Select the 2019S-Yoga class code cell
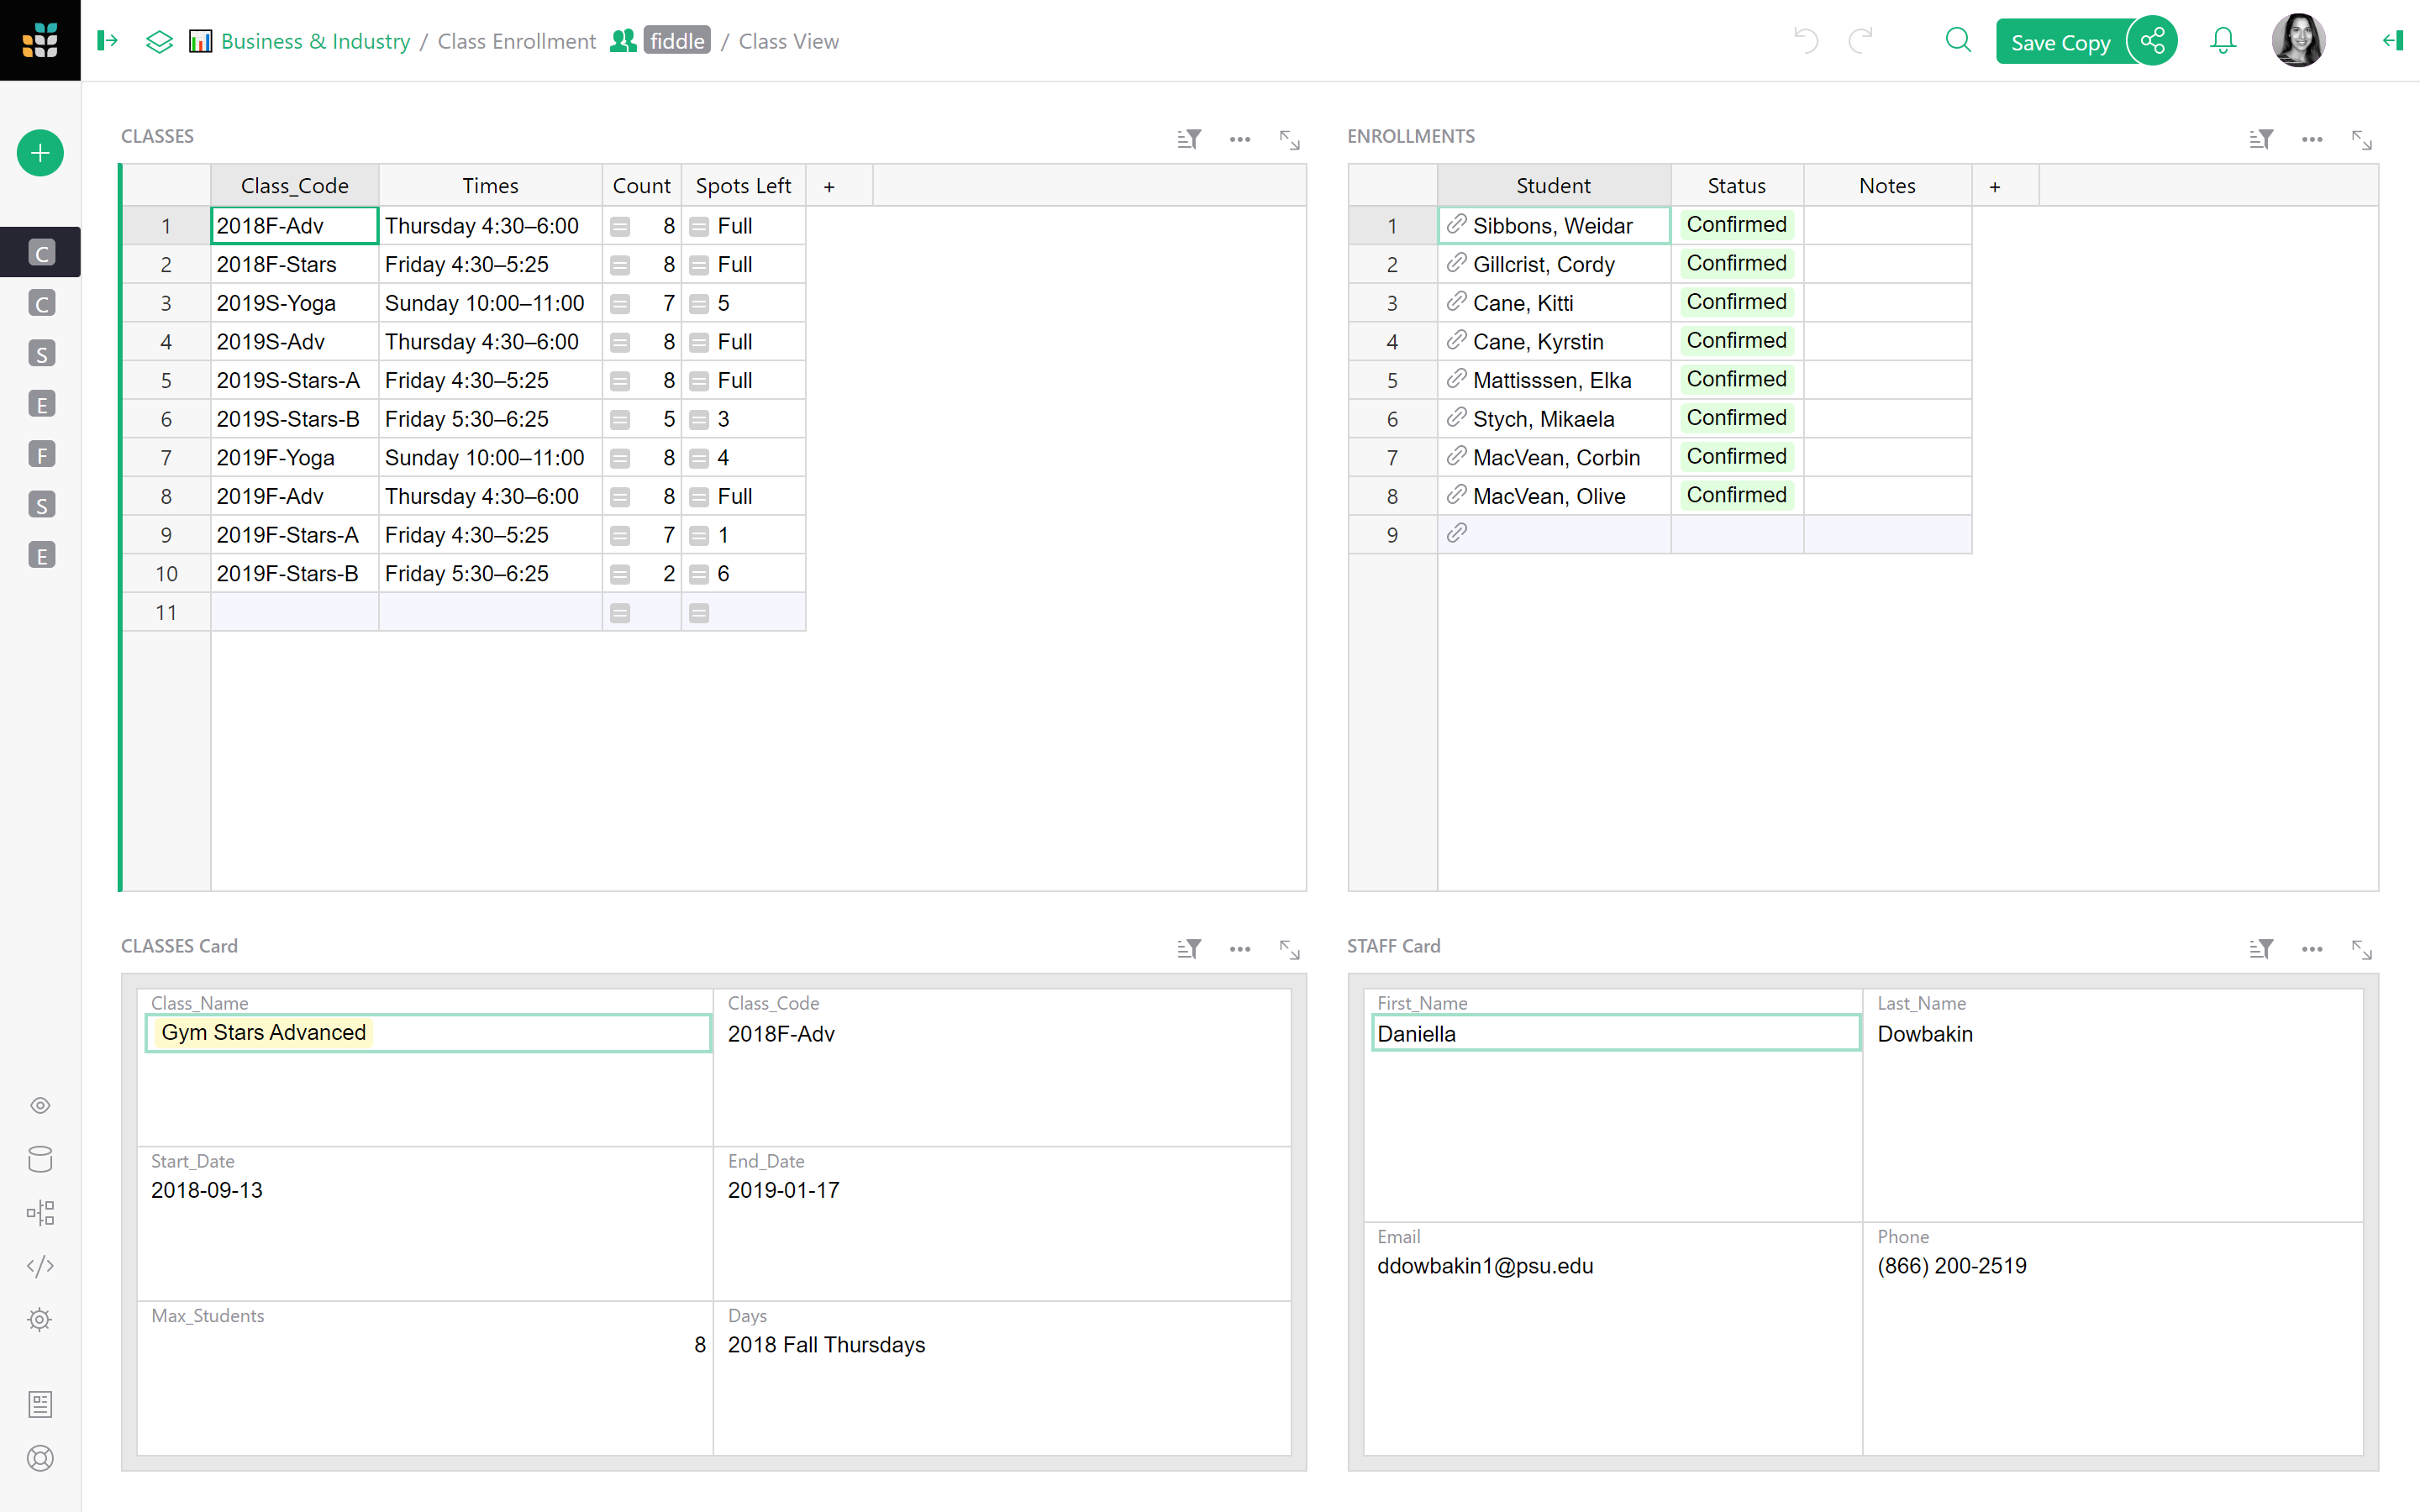The image size is (2420, 1512). pos(294,303)
